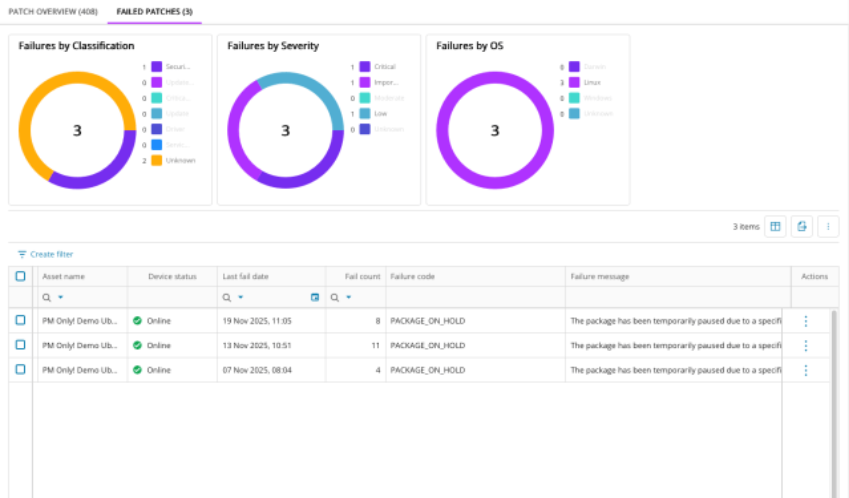The image size is (849, 498).
Task: Click the Create filter funnel icon
Action: pos(22,255)
